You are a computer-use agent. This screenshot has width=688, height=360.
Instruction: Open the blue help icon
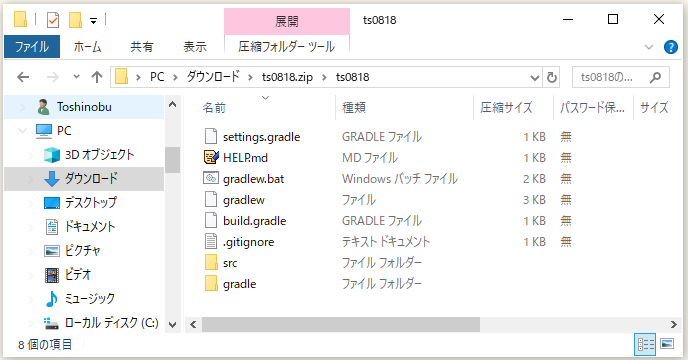click(671, 47)
